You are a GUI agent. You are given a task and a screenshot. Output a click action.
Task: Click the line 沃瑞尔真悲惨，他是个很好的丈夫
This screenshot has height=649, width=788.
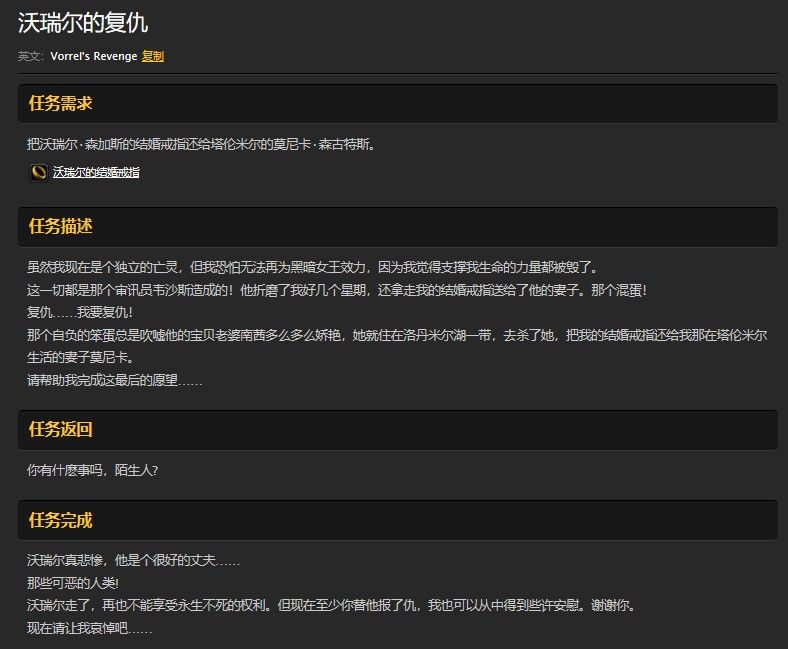tap(134, 561)
